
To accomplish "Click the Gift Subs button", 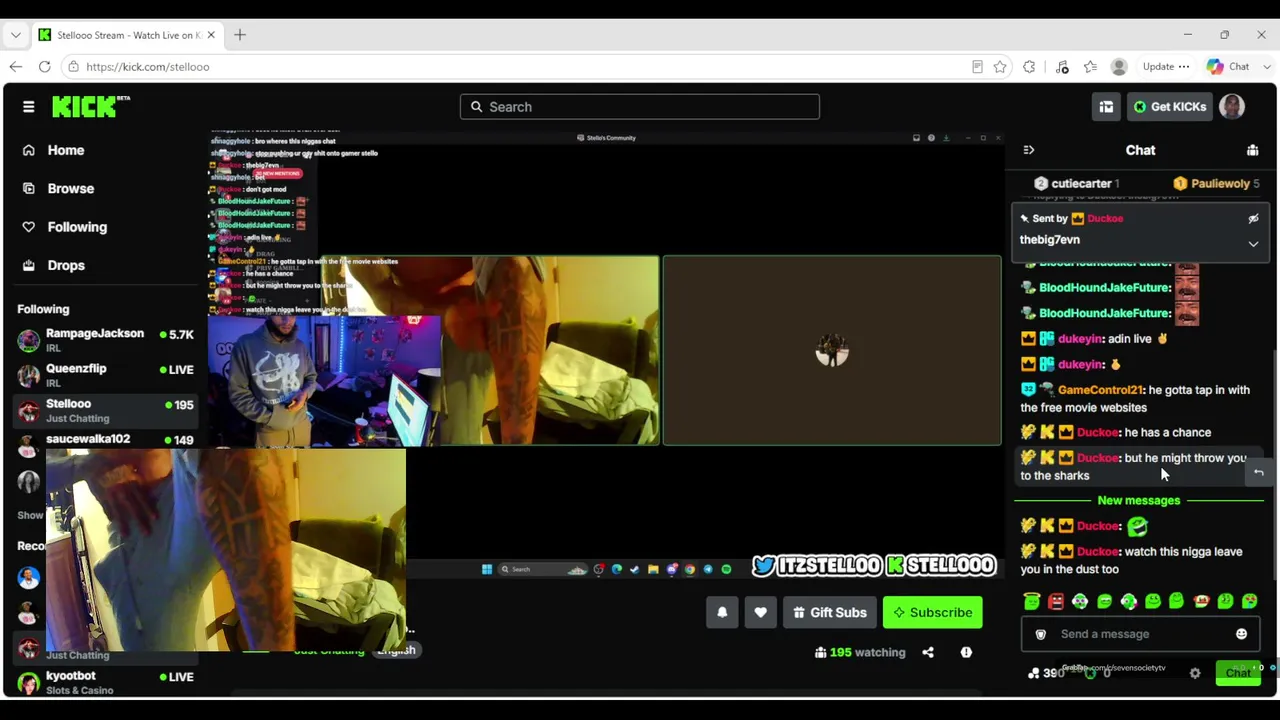I will [x=830, y=613].
